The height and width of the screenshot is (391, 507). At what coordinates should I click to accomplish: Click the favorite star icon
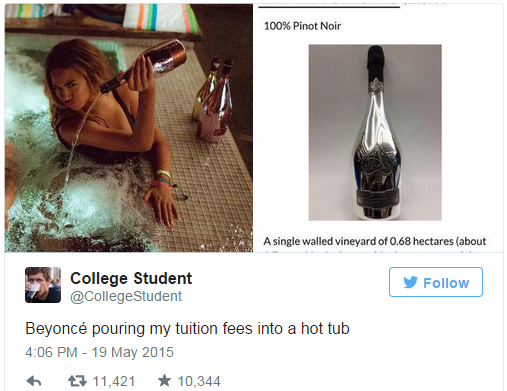coord(164,380)
